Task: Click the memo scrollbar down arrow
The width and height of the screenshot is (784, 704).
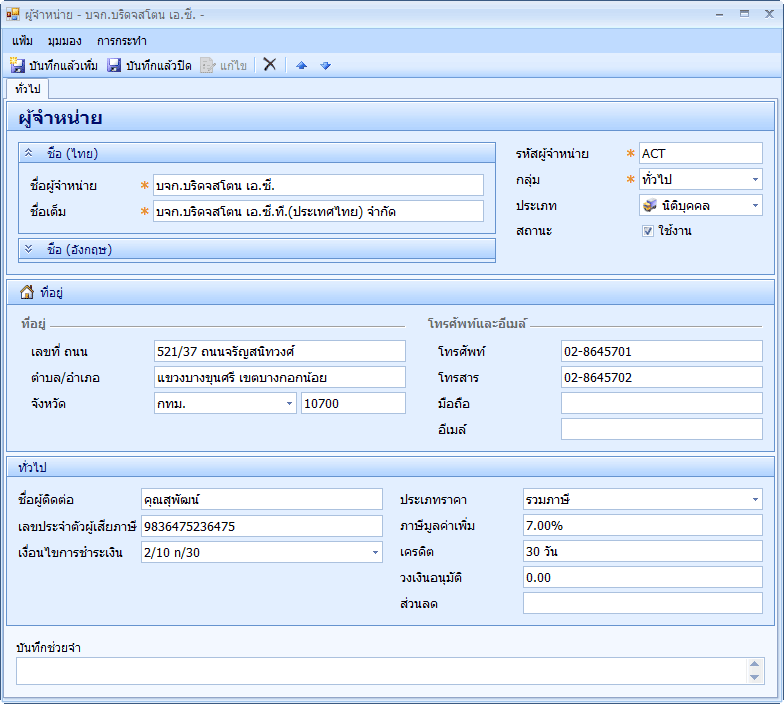Action: click(755, 677)
